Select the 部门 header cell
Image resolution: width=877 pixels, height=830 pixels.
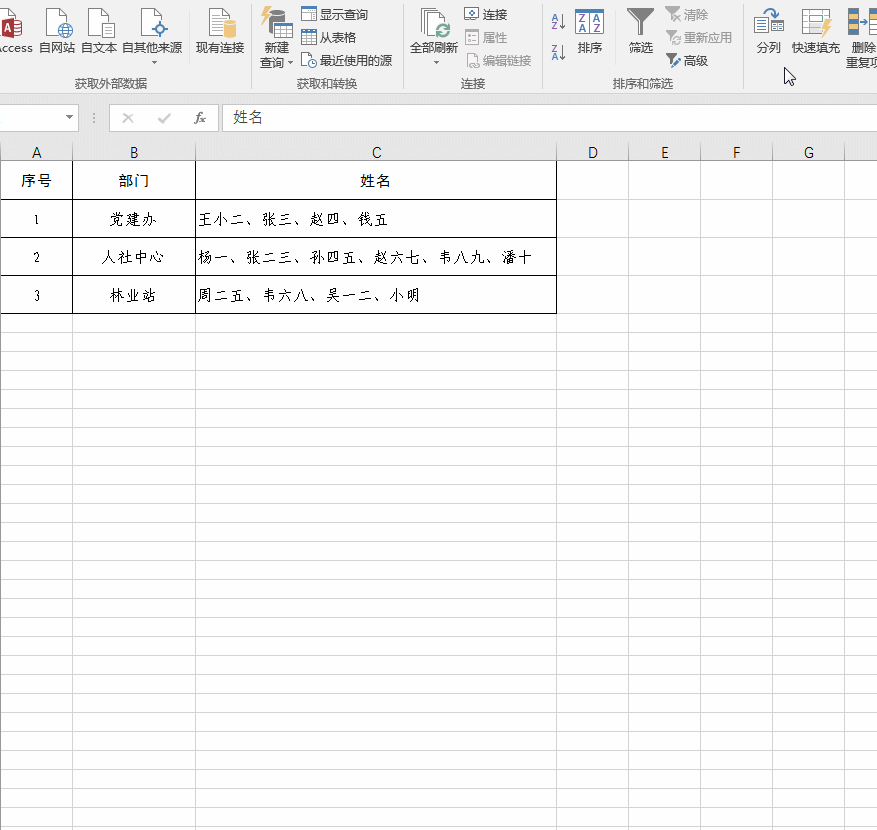pos(134,180)
